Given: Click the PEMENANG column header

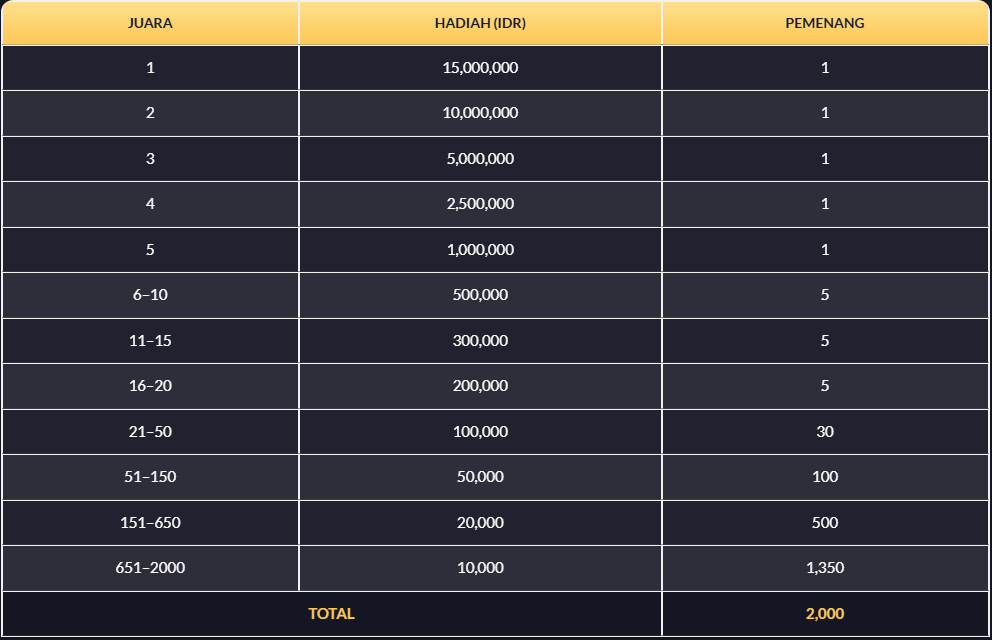Looking at the screenshot, I should click(825, 23).
